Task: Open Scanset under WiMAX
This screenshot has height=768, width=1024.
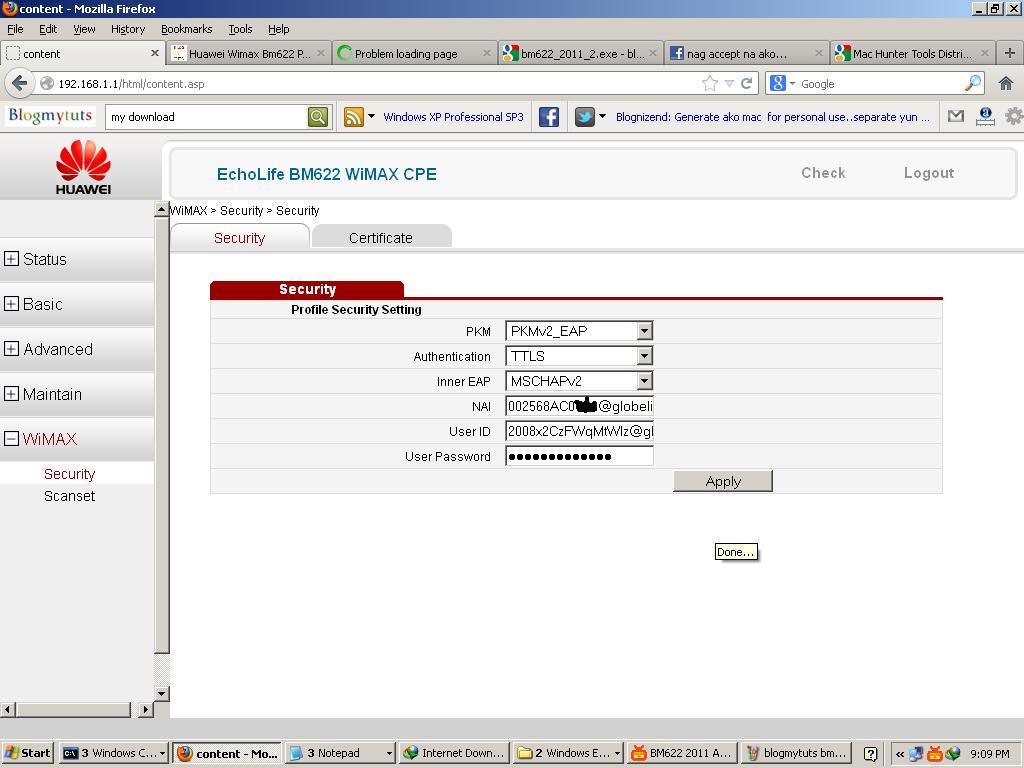Action: click(x=69, y=496)
